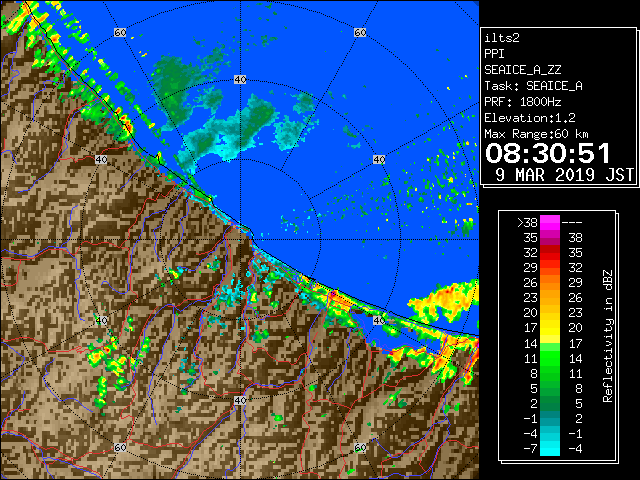Click the 60 km ring label over the northeast sea
This screenshot has height=480, width=640.
[x=360, y=32]
